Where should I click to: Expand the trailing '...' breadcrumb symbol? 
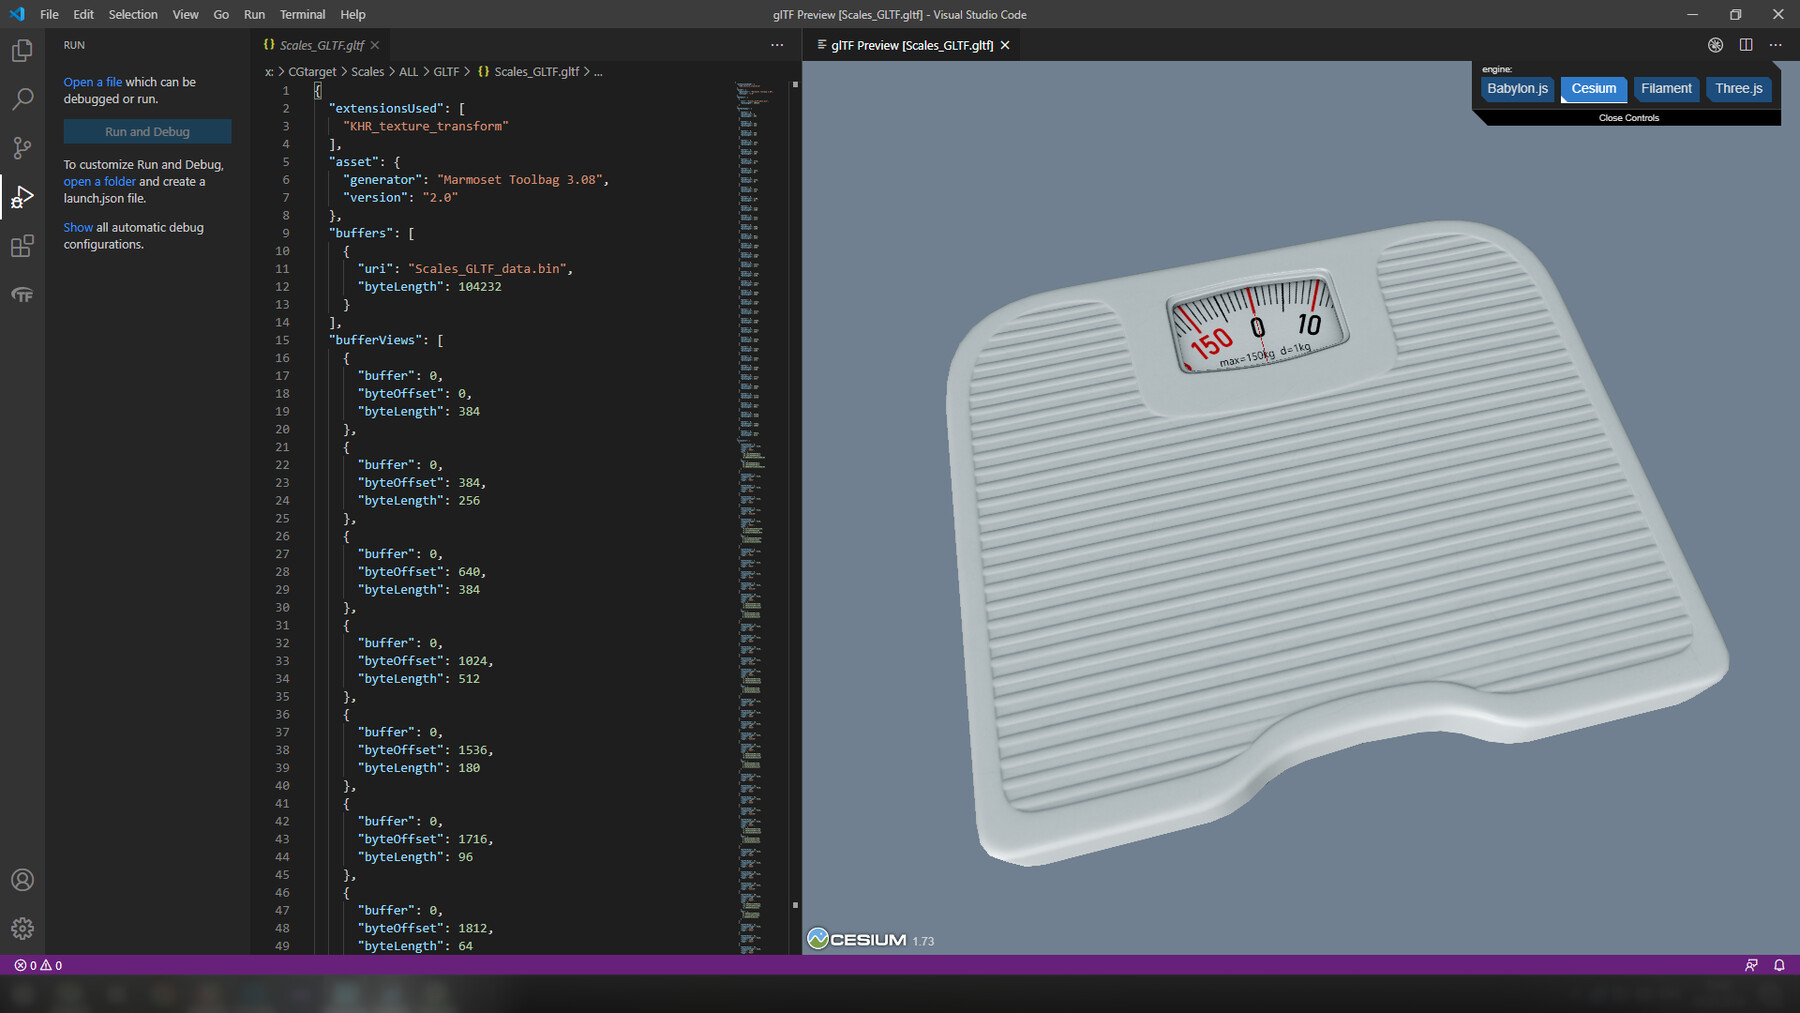(x=598, y=72)
